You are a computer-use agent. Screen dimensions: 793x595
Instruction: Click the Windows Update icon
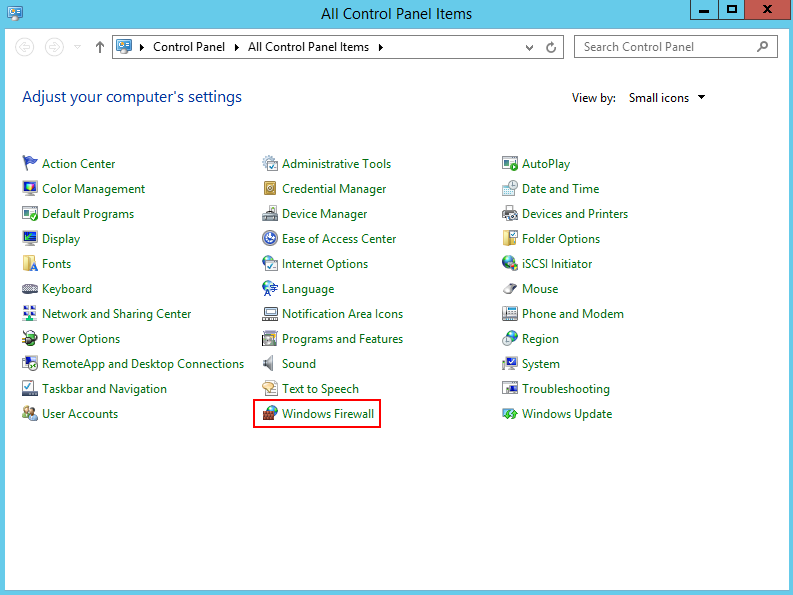click(x=510, y=413)
